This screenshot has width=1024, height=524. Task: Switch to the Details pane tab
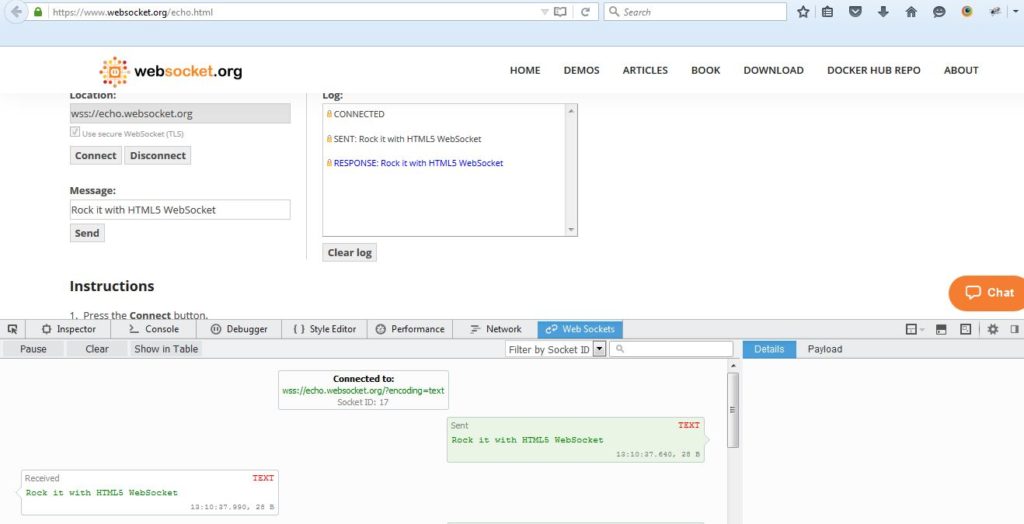tap(769, 349)
